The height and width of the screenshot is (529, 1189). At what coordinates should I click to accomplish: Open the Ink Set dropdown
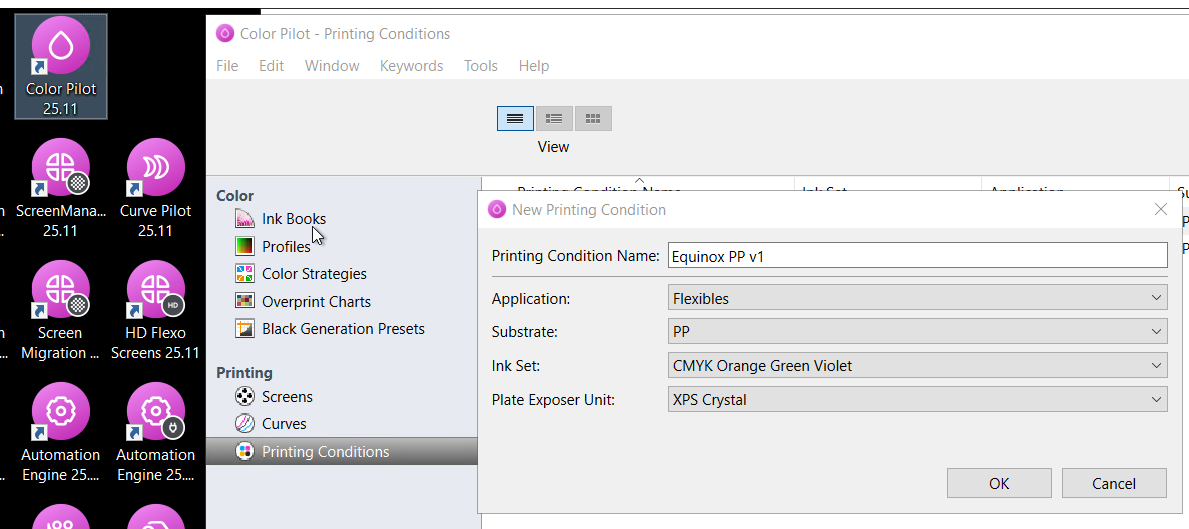coord(918,366)
